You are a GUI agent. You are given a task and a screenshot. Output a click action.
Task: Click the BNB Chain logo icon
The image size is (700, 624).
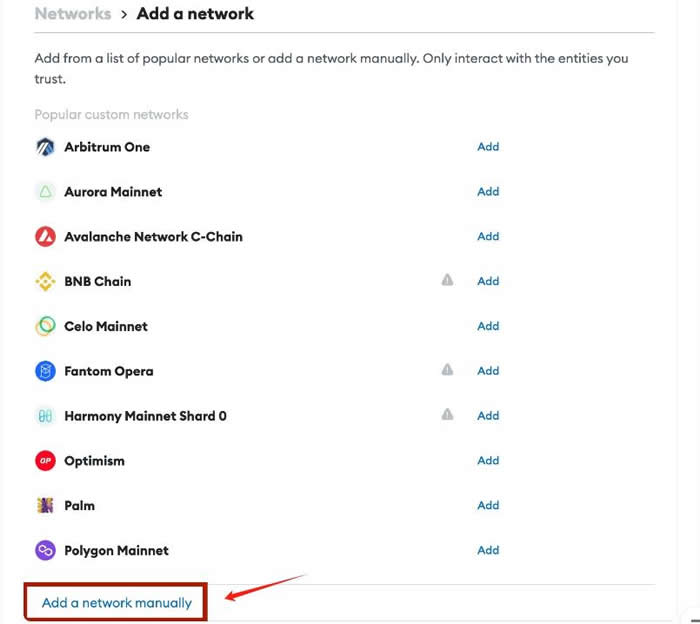(x=45, y=282)
